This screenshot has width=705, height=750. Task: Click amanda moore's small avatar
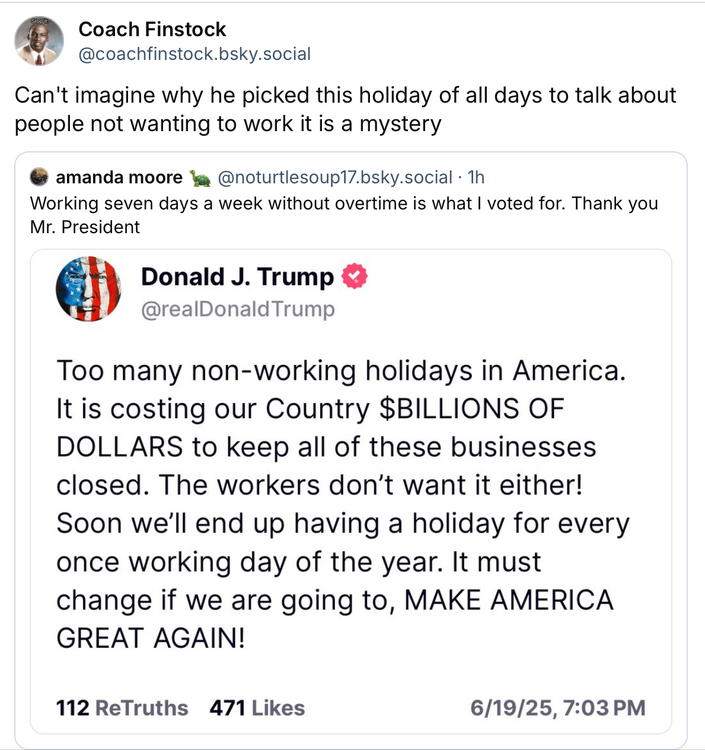pyautogui.click(x=40, y=178)
